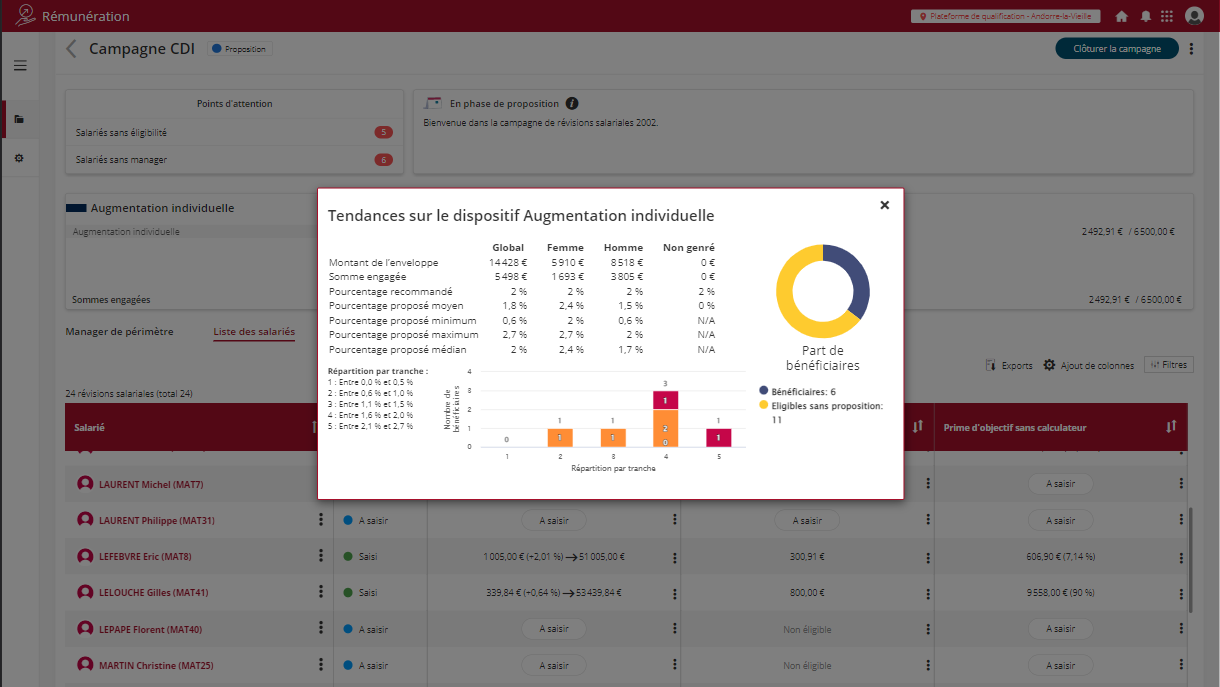Open LELOUCHE Gilles (MAT41) employee link
This screenshot has width=1220, height=687.
[x=154, y=592]
